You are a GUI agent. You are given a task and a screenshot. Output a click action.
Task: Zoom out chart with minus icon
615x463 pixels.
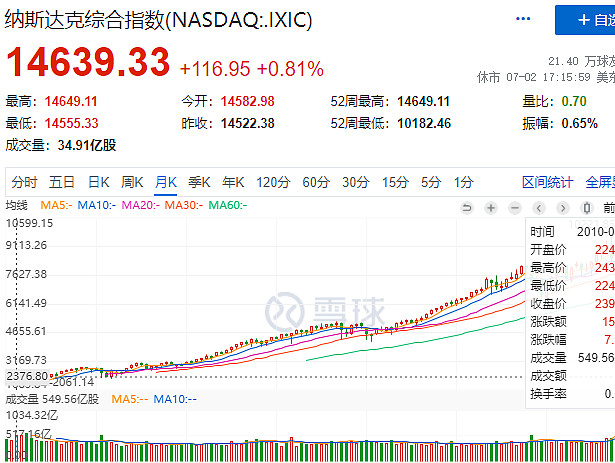click(515, 208)
